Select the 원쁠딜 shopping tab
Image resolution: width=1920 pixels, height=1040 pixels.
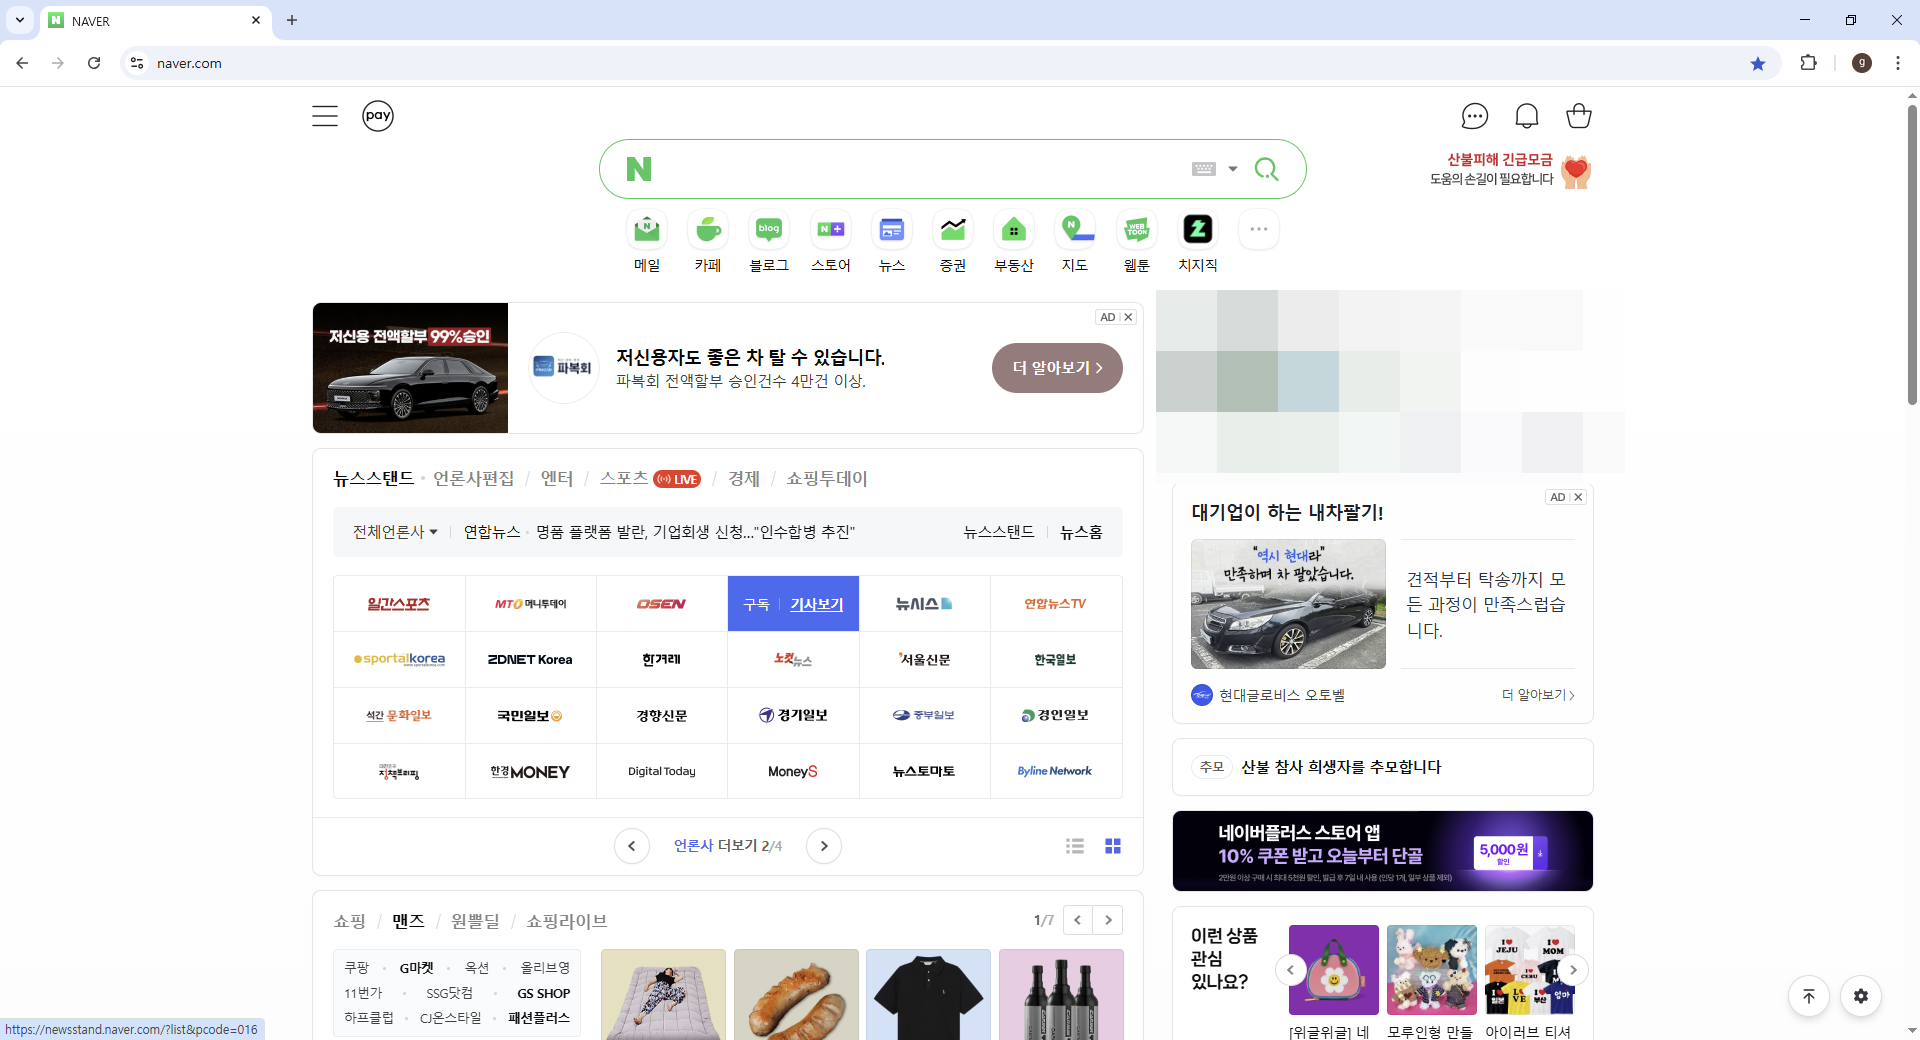(475, 921)
